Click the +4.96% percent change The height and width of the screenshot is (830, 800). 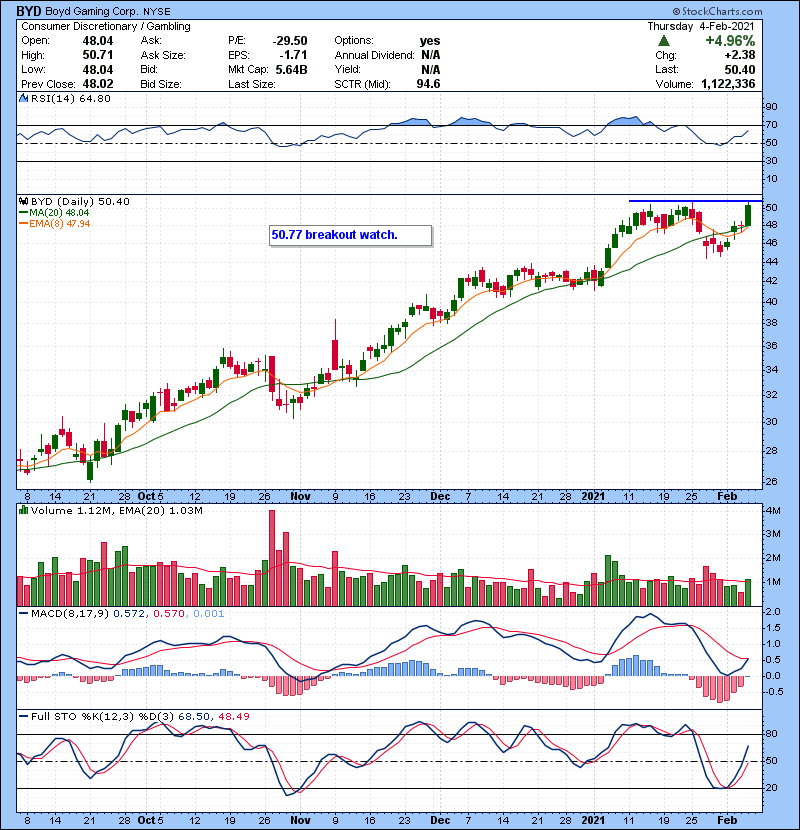pyautogui.click(x=730, y=41)
